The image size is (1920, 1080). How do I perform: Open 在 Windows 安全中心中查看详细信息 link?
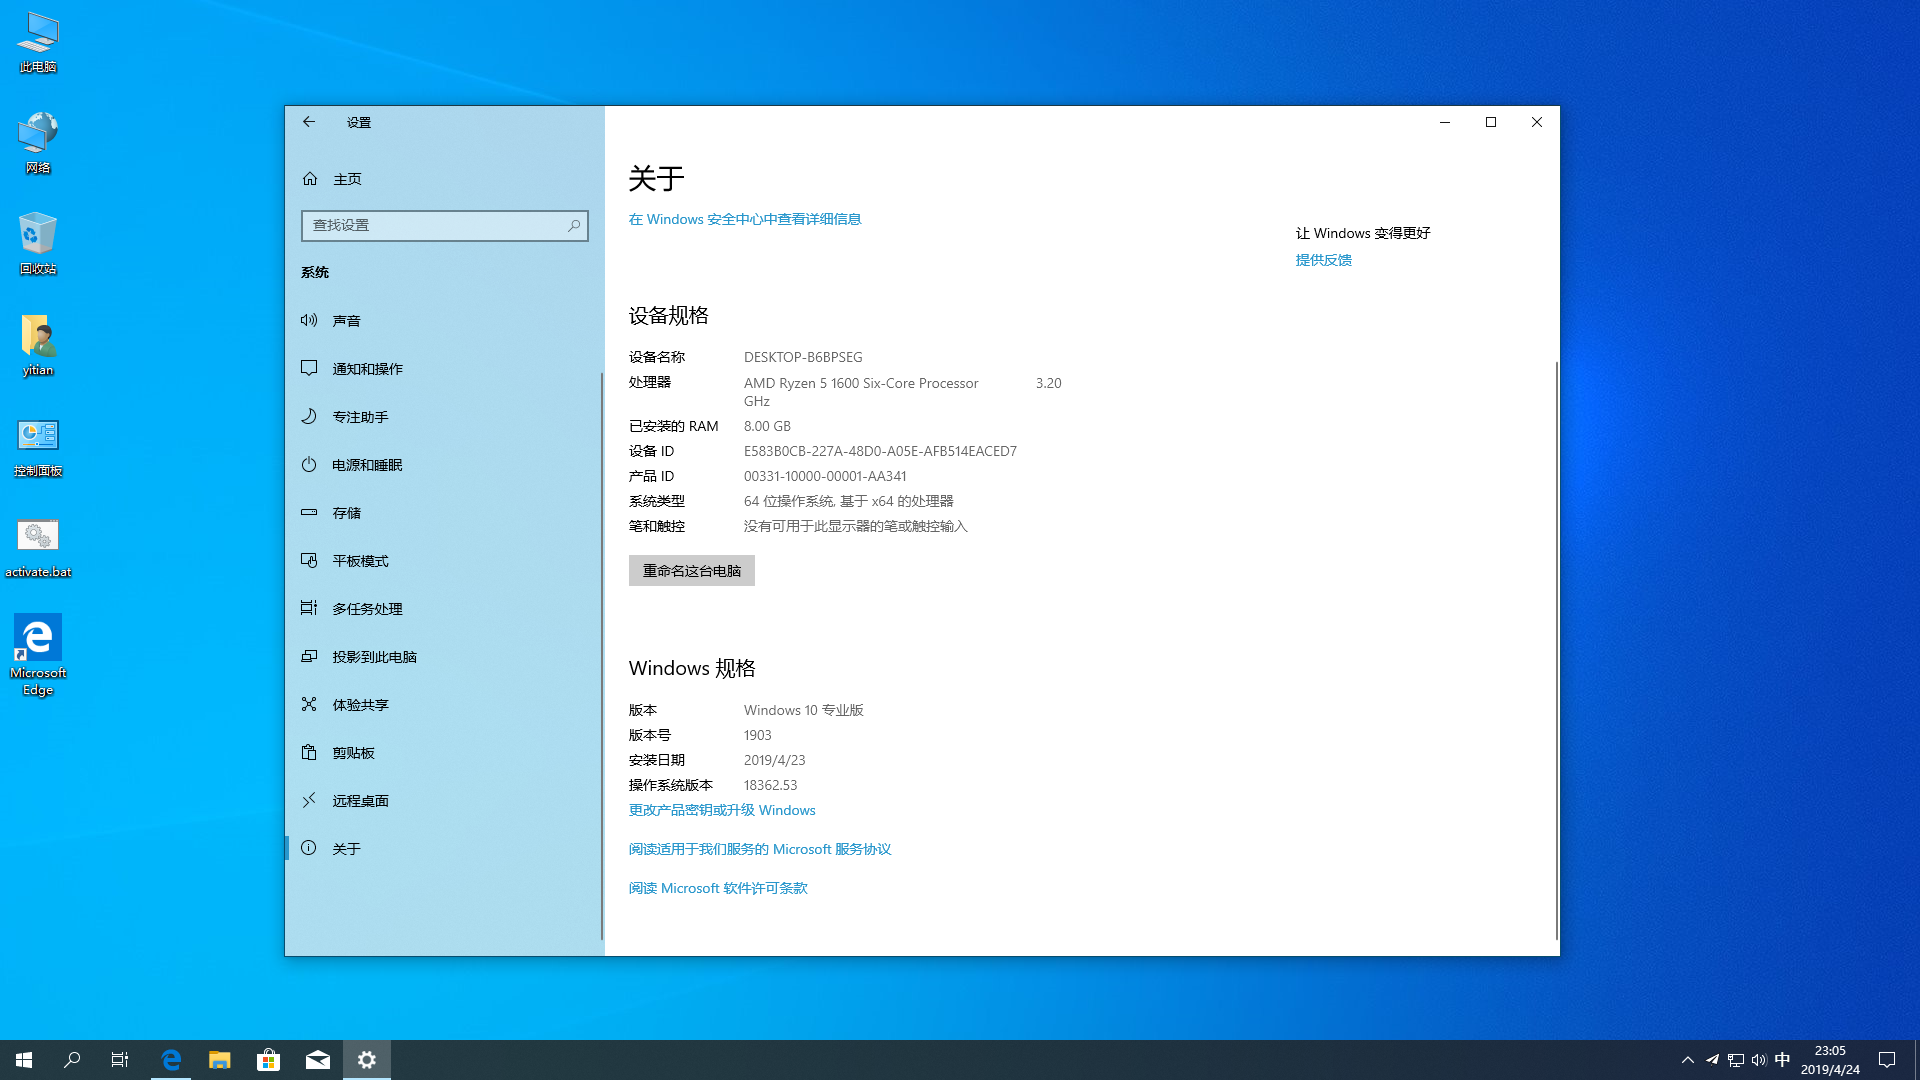pyautogui.click(x=745, y=219)
